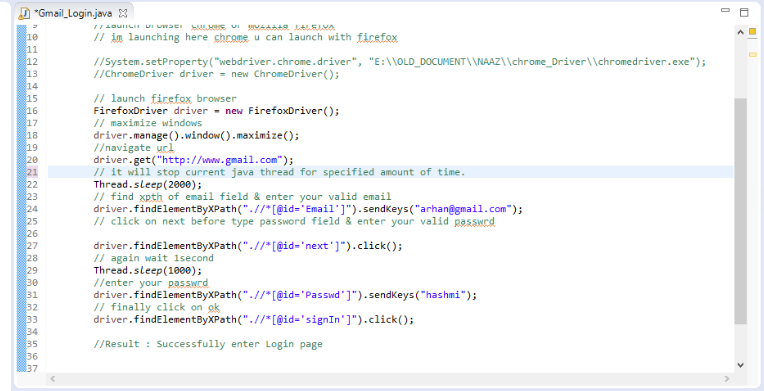Jump to the yellow overview ruler annotation

coord(752,54)
